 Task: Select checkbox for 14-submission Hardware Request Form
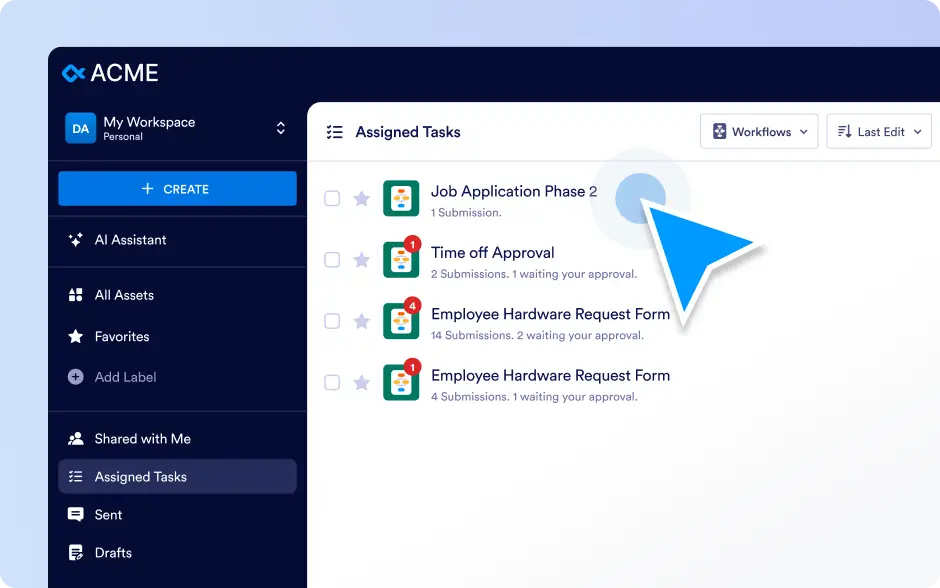(332, 321)
